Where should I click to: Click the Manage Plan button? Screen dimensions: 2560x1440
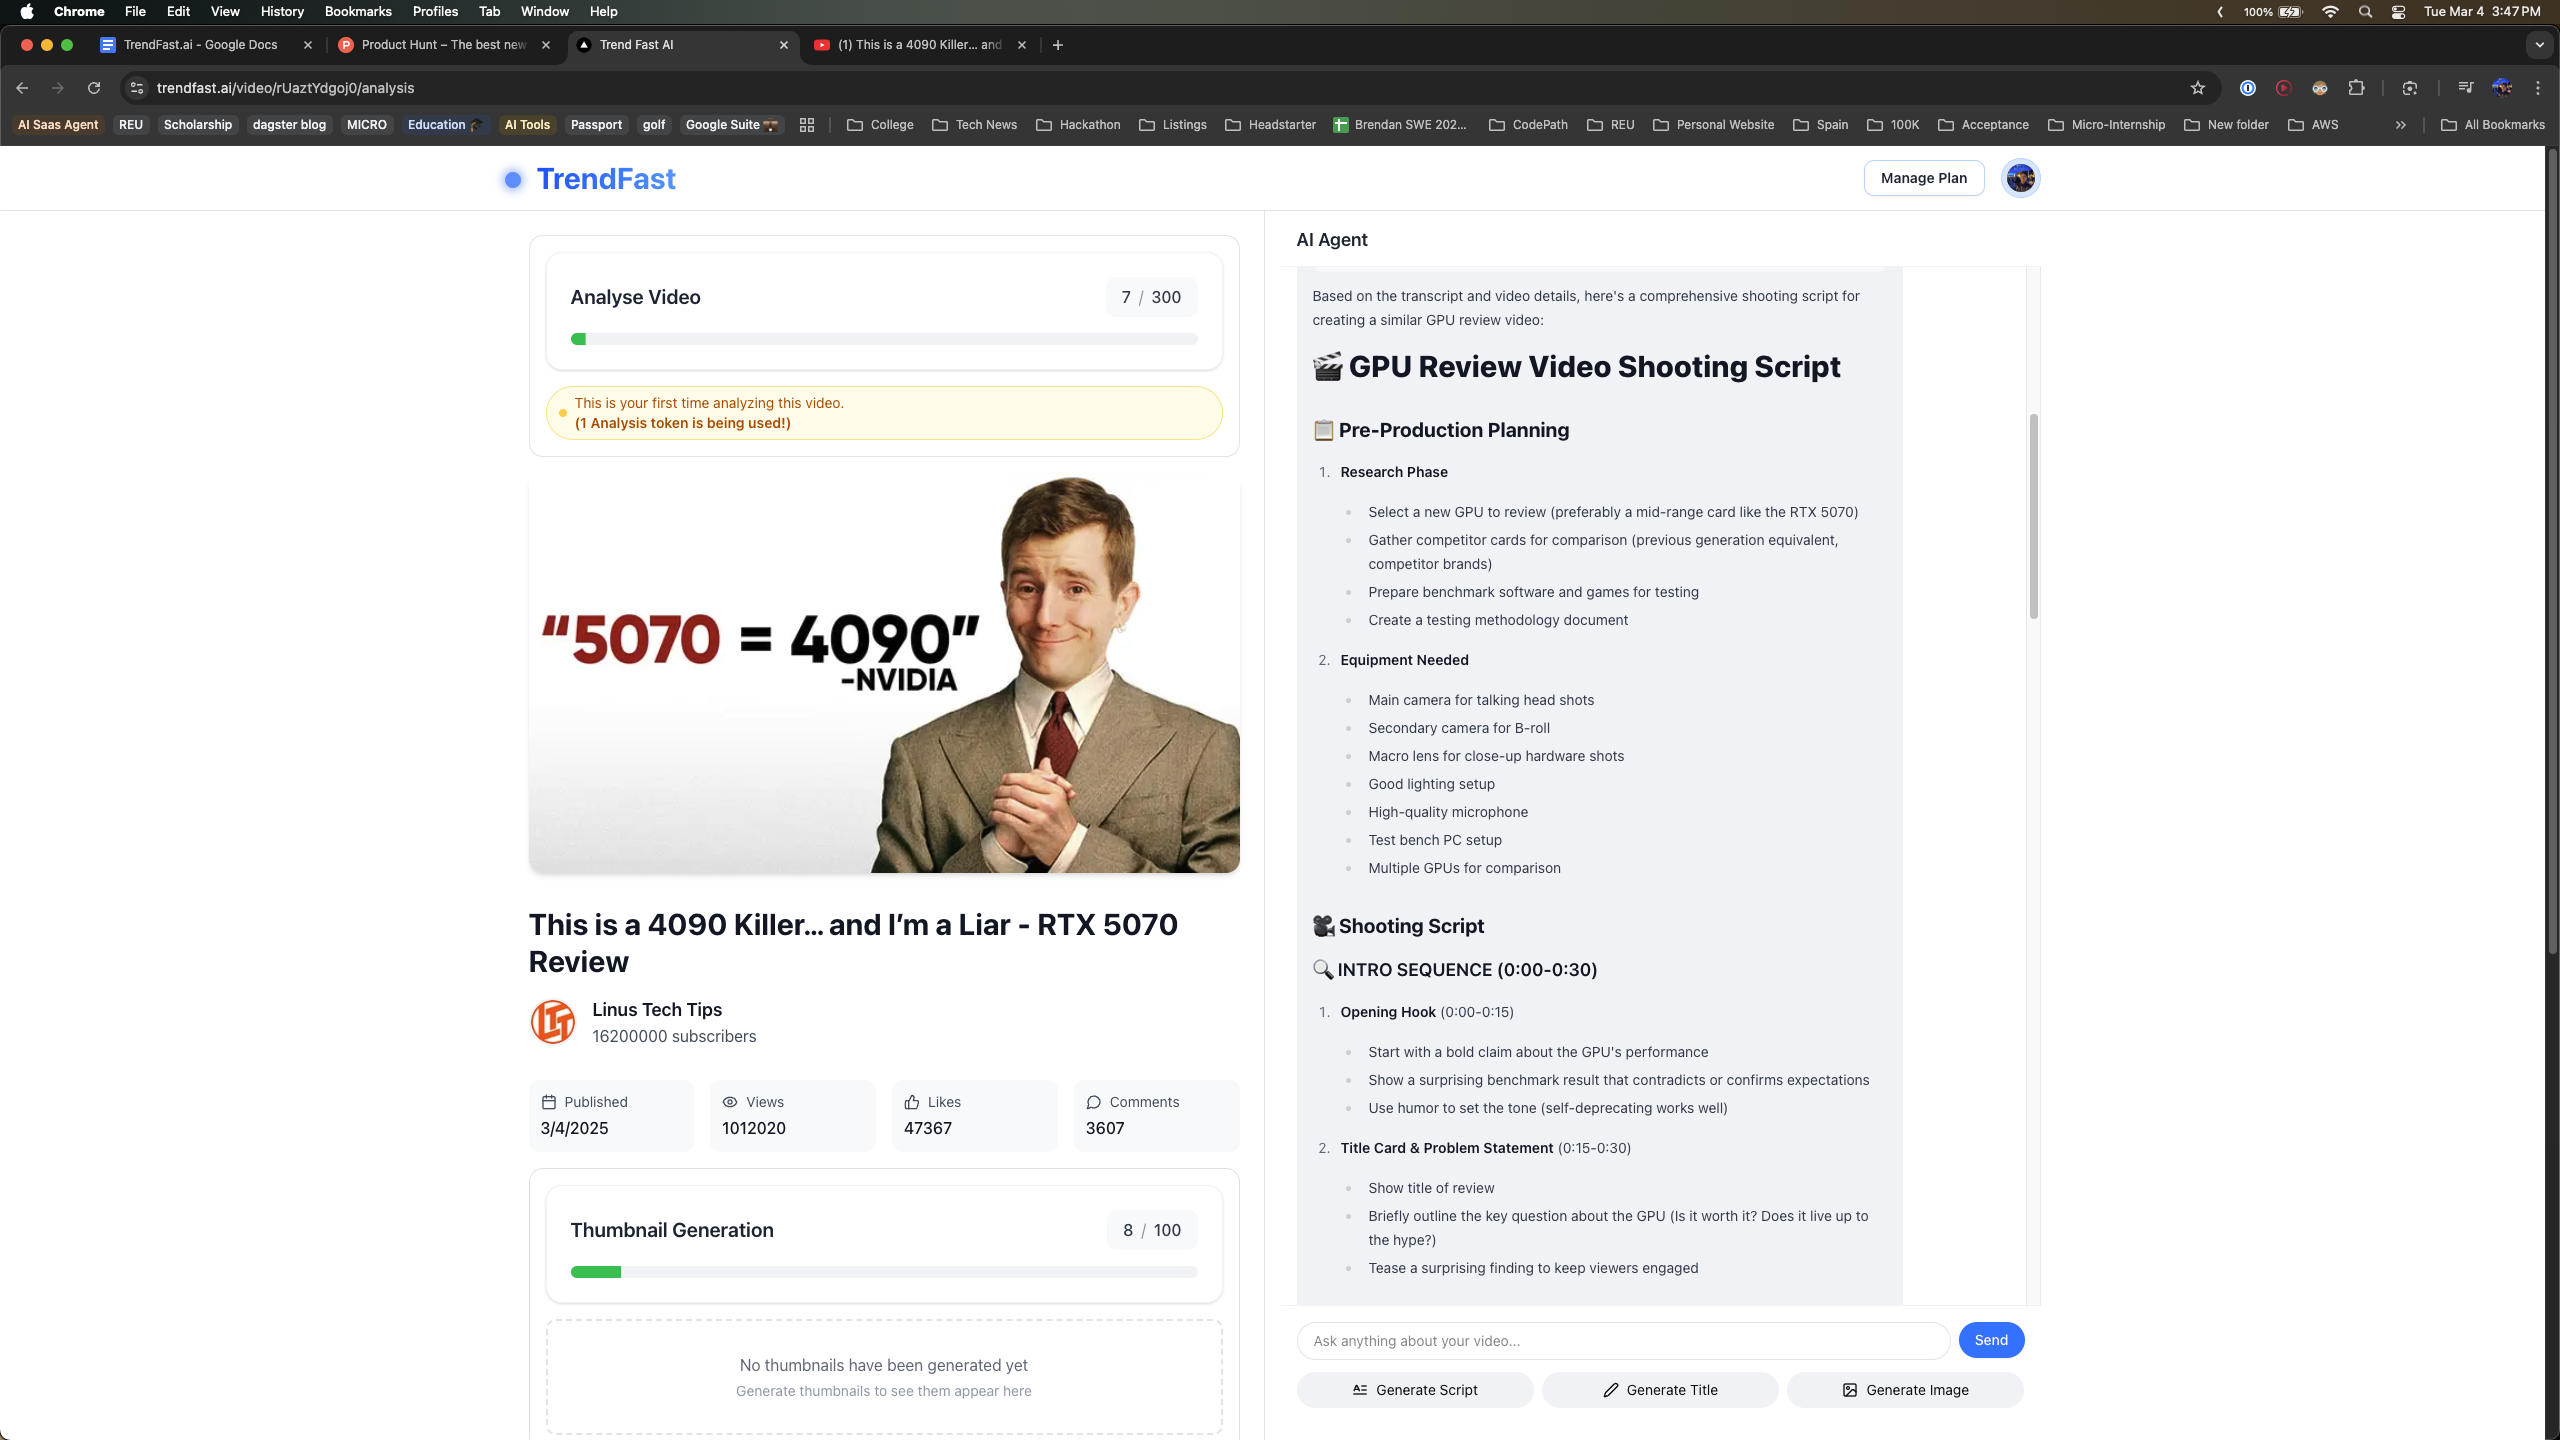tap(1923, 178)
